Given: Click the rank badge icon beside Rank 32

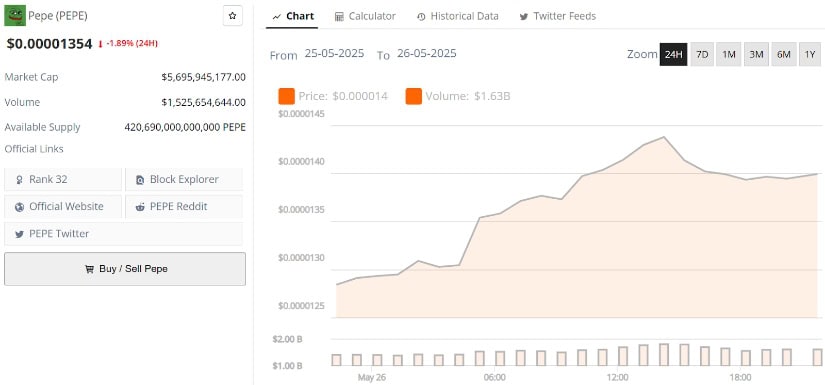Looking at the screenshot, I should pos(19,180).
